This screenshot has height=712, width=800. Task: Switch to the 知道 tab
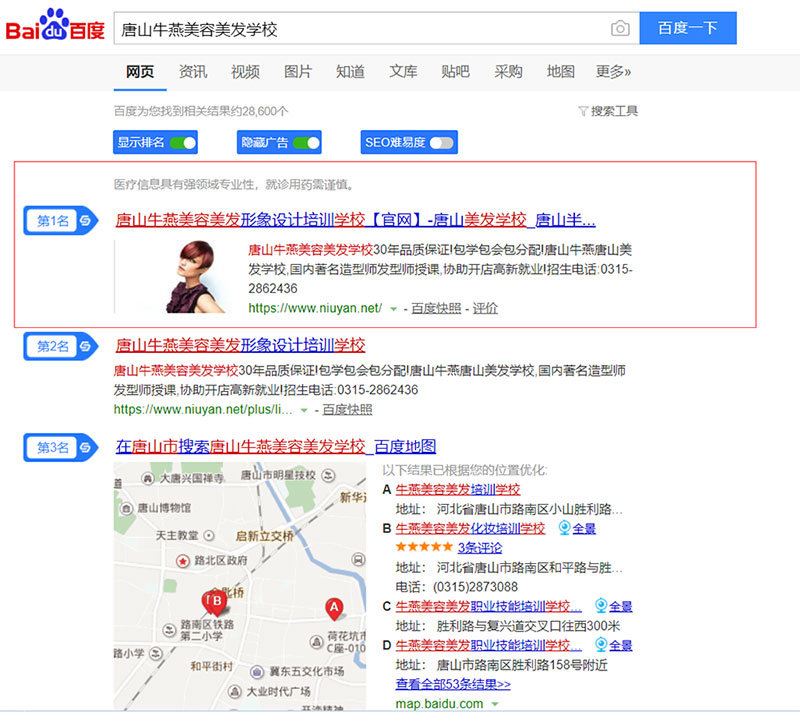pyautogui.click(x=351, y=71)
